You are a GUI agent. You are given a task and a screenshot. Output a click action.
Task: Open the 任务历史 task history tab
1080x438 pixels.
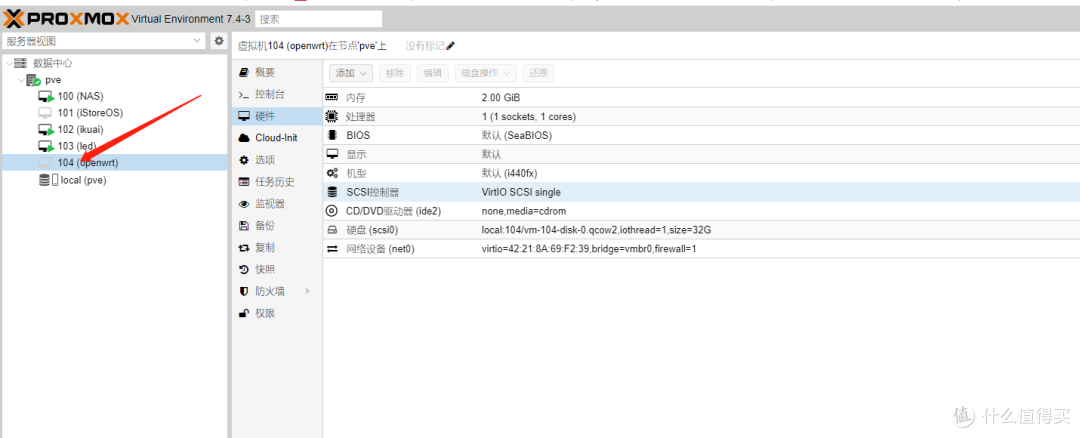point(275,182)
